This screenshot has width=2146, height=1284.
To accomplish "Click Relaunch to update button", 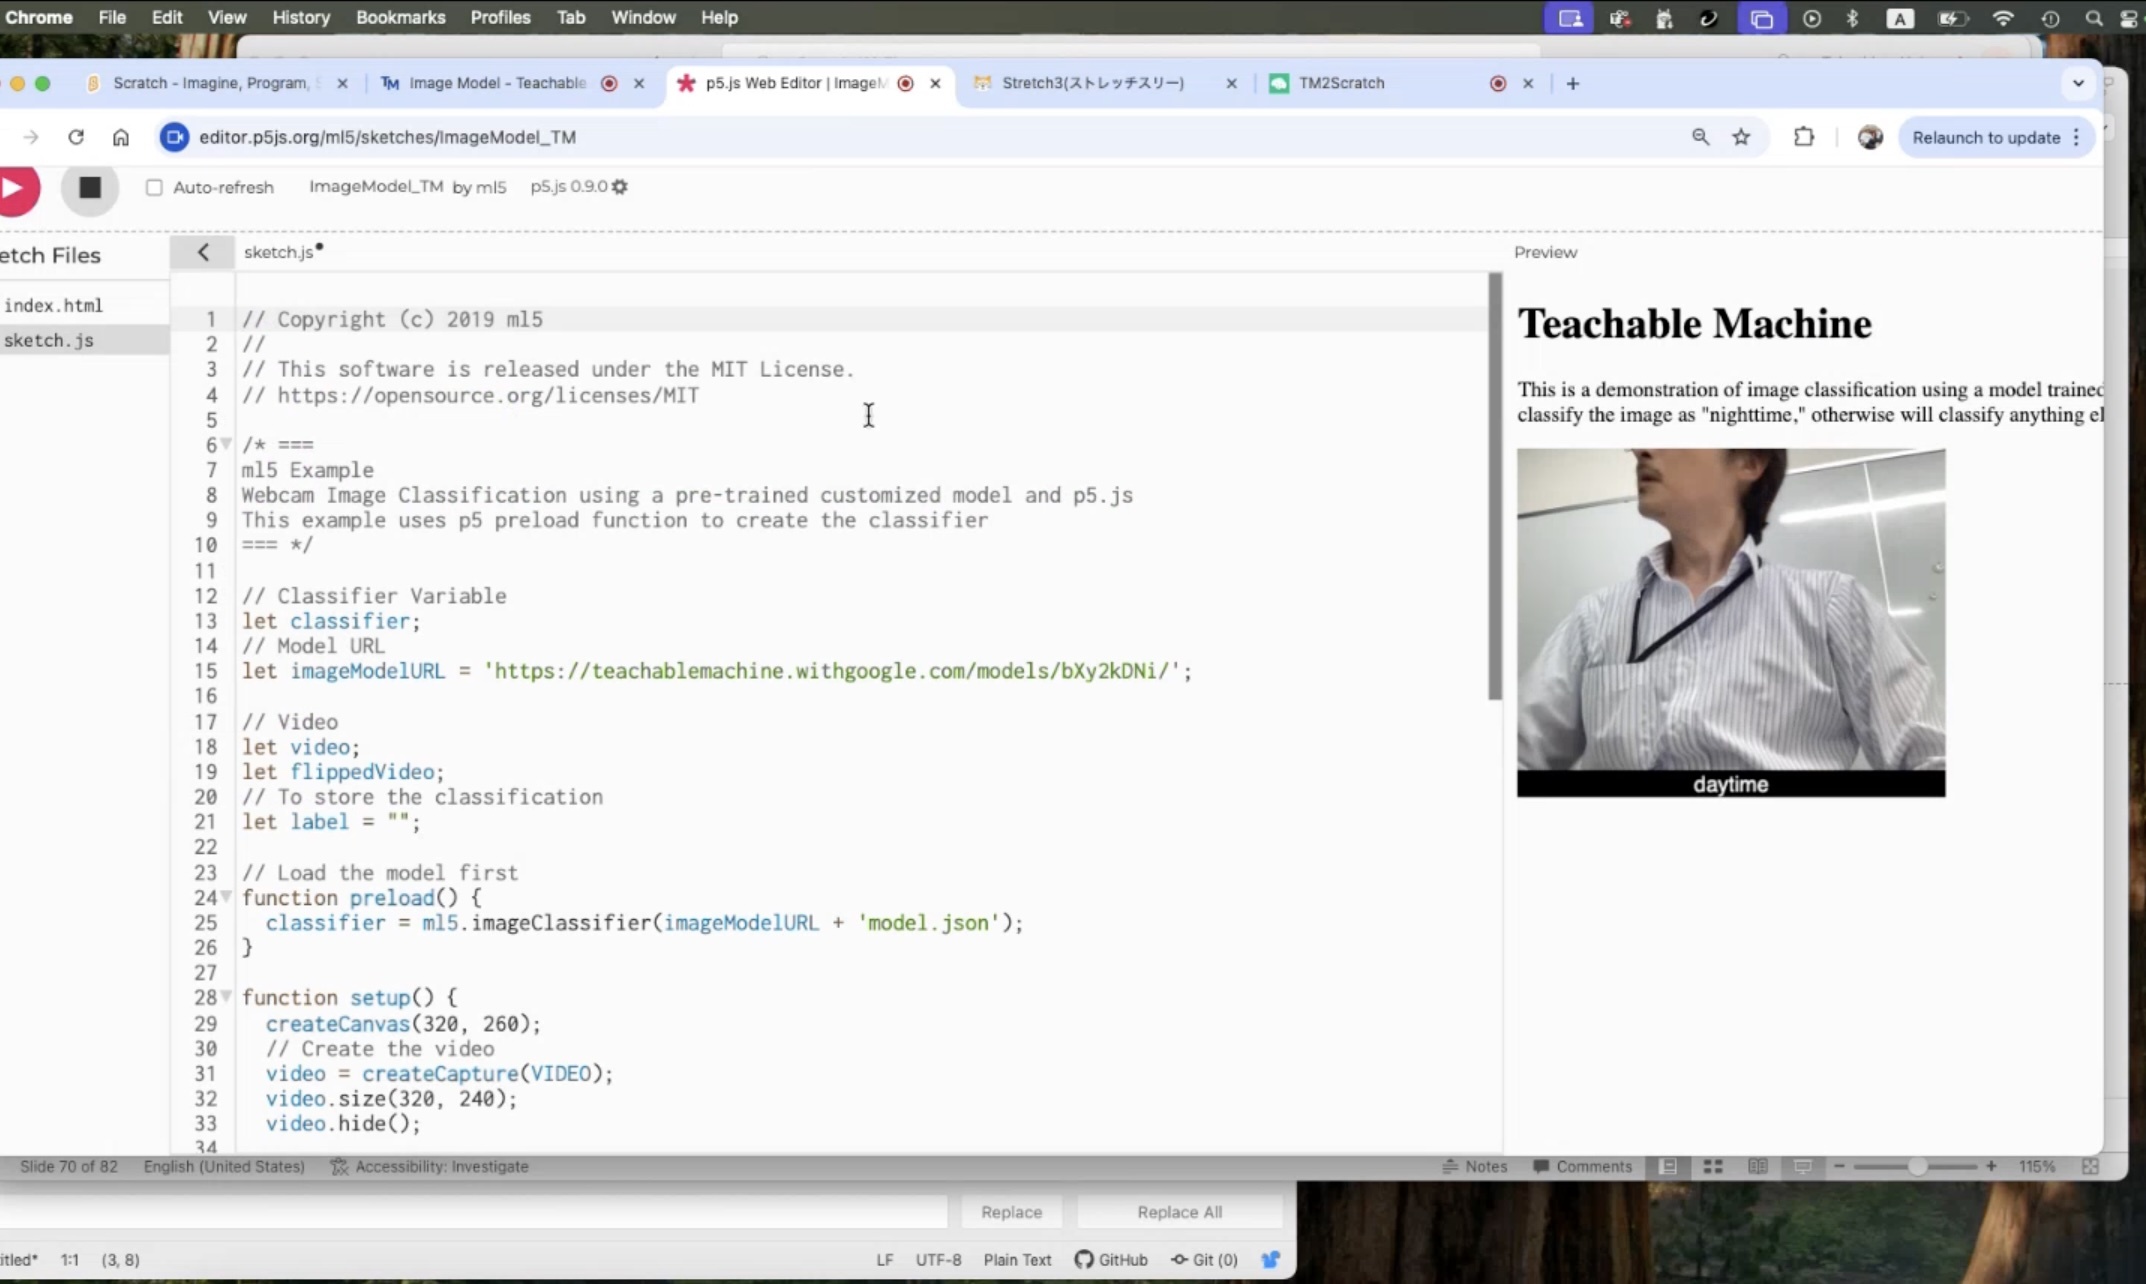I will point(1986,137).
